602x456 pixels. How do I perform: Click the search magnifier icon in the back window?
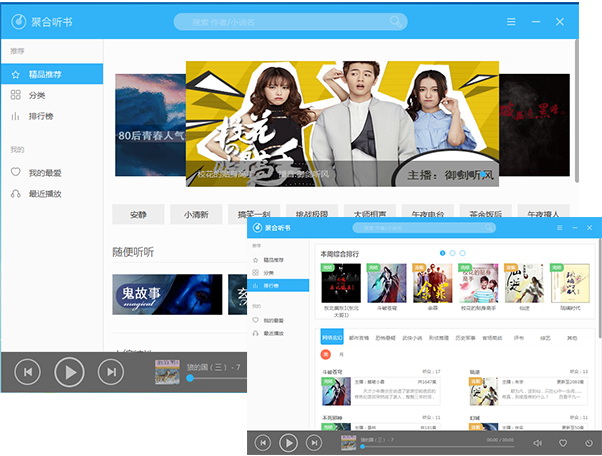click(x=396, y=21)
